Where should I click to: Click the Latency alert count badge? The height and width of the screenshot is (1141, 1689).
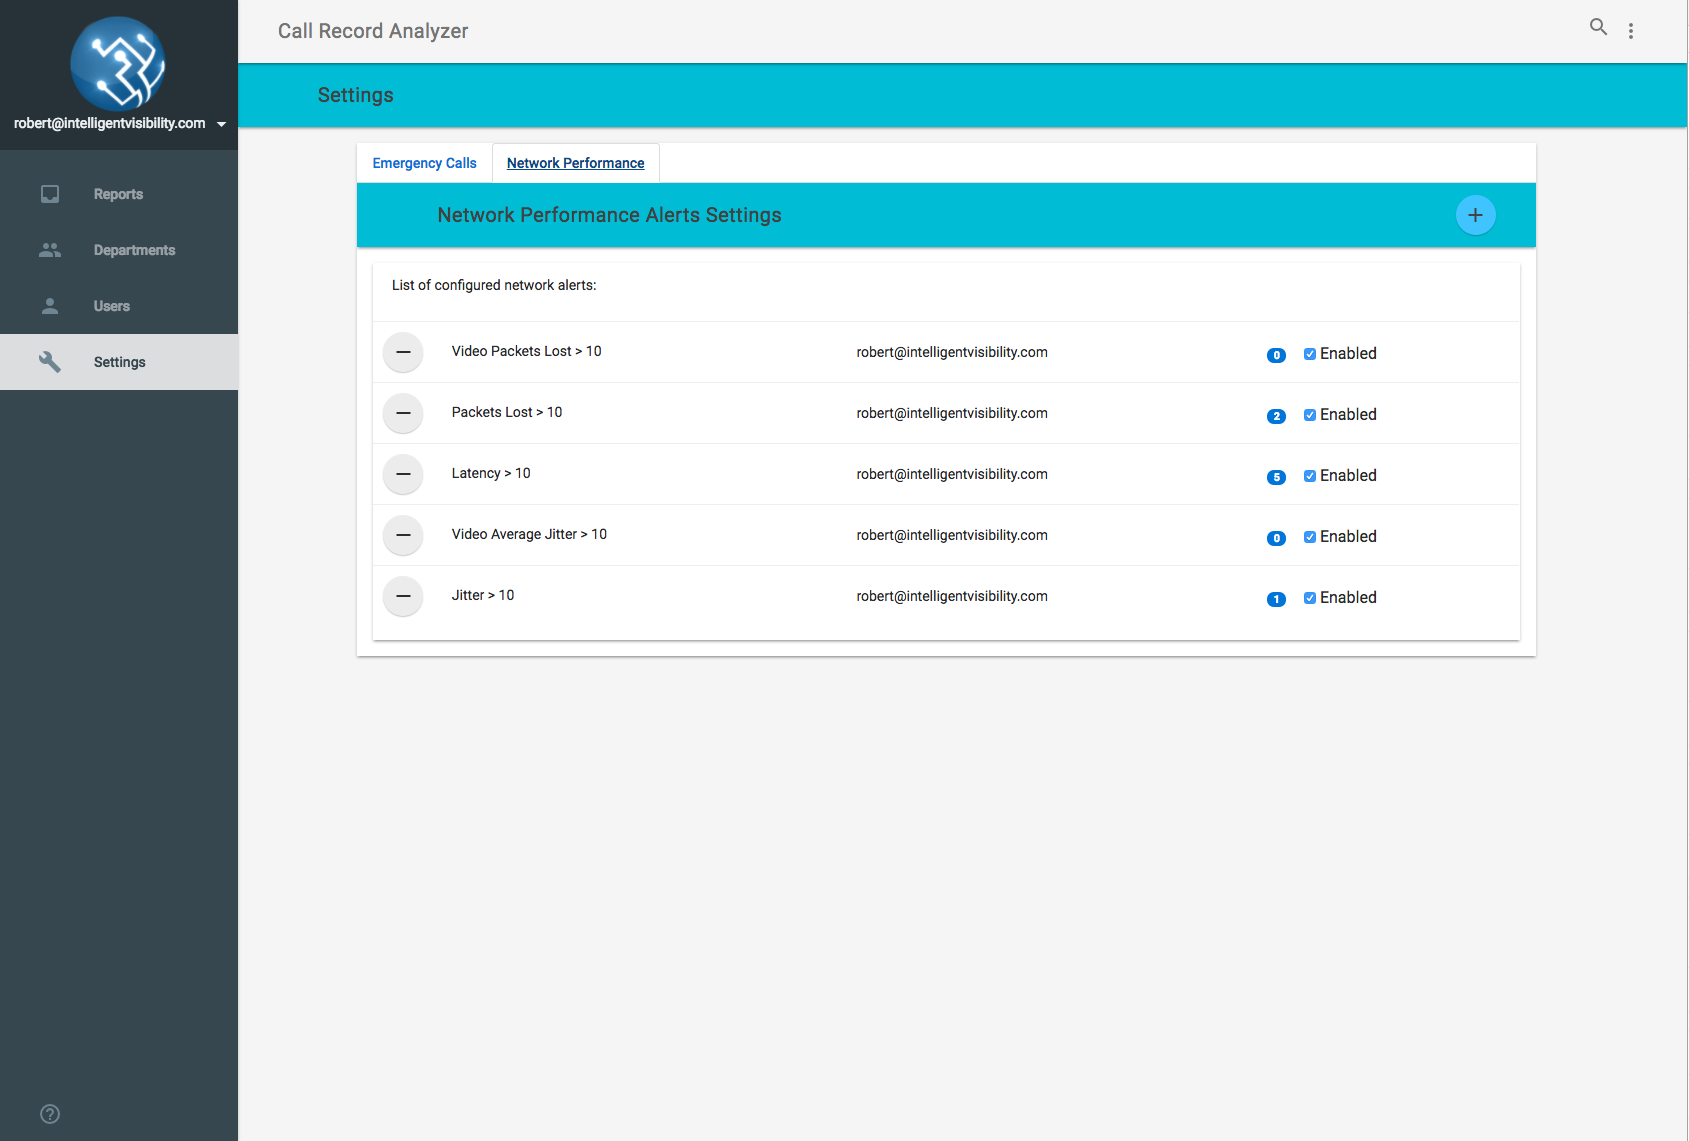coord(1276,477)
